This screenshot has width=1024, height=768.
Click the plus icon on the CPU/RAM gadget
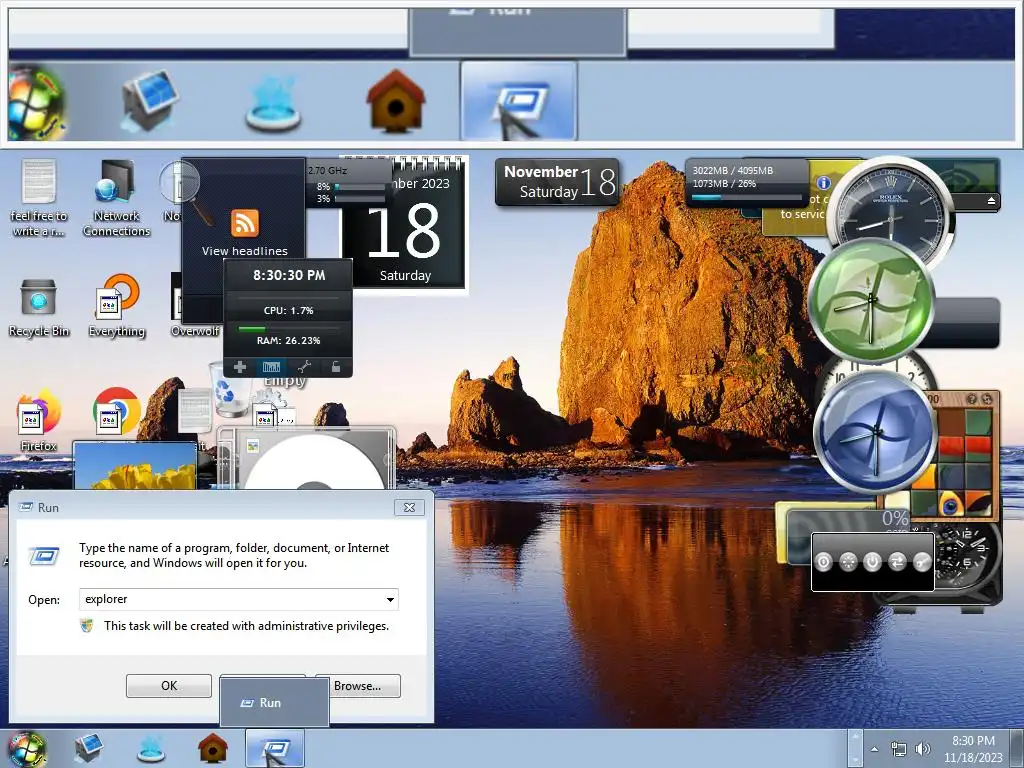tap(240, 367)
